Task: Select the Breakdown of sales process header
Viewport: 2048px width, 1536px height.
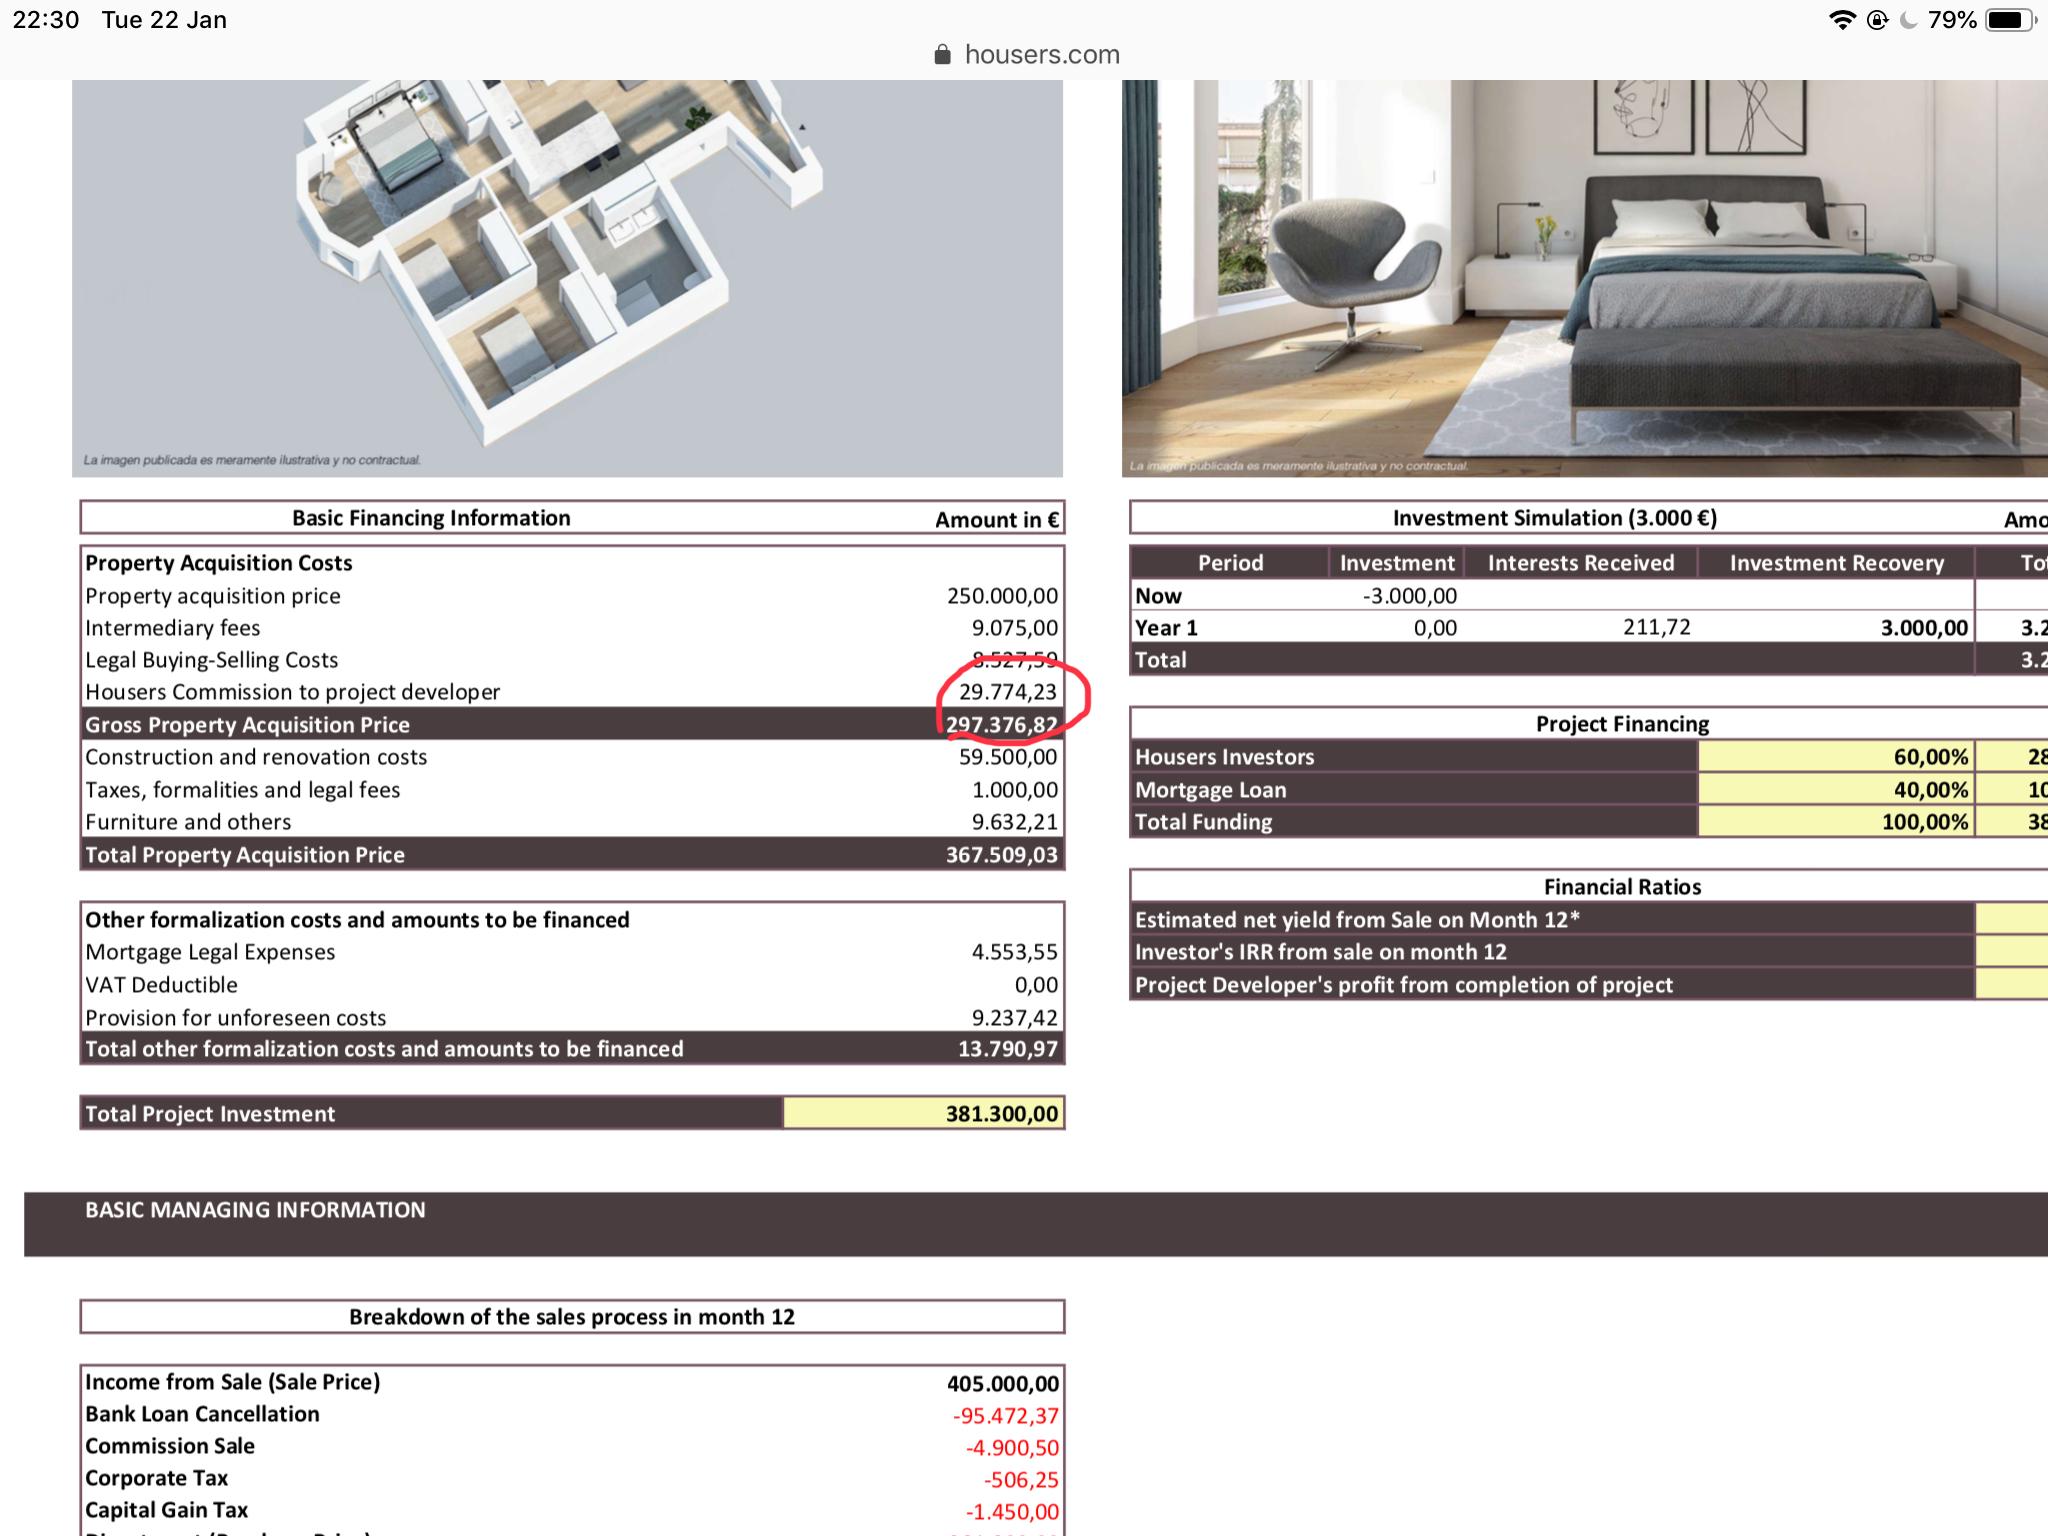Action: 571,1316
